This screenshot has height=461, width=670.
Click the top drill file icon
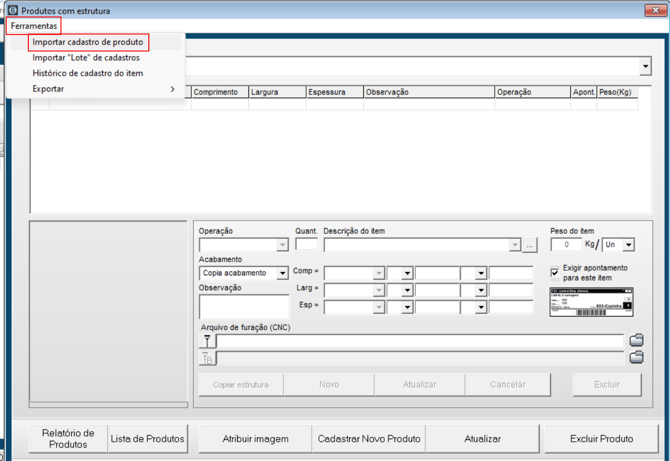[x=208, y=341]
